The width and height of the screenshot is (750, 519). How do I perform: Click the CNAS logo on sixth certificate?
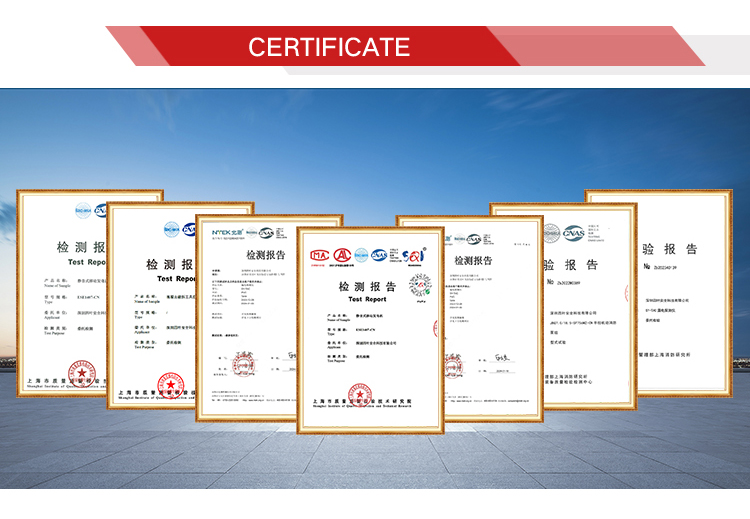point(573,233)
